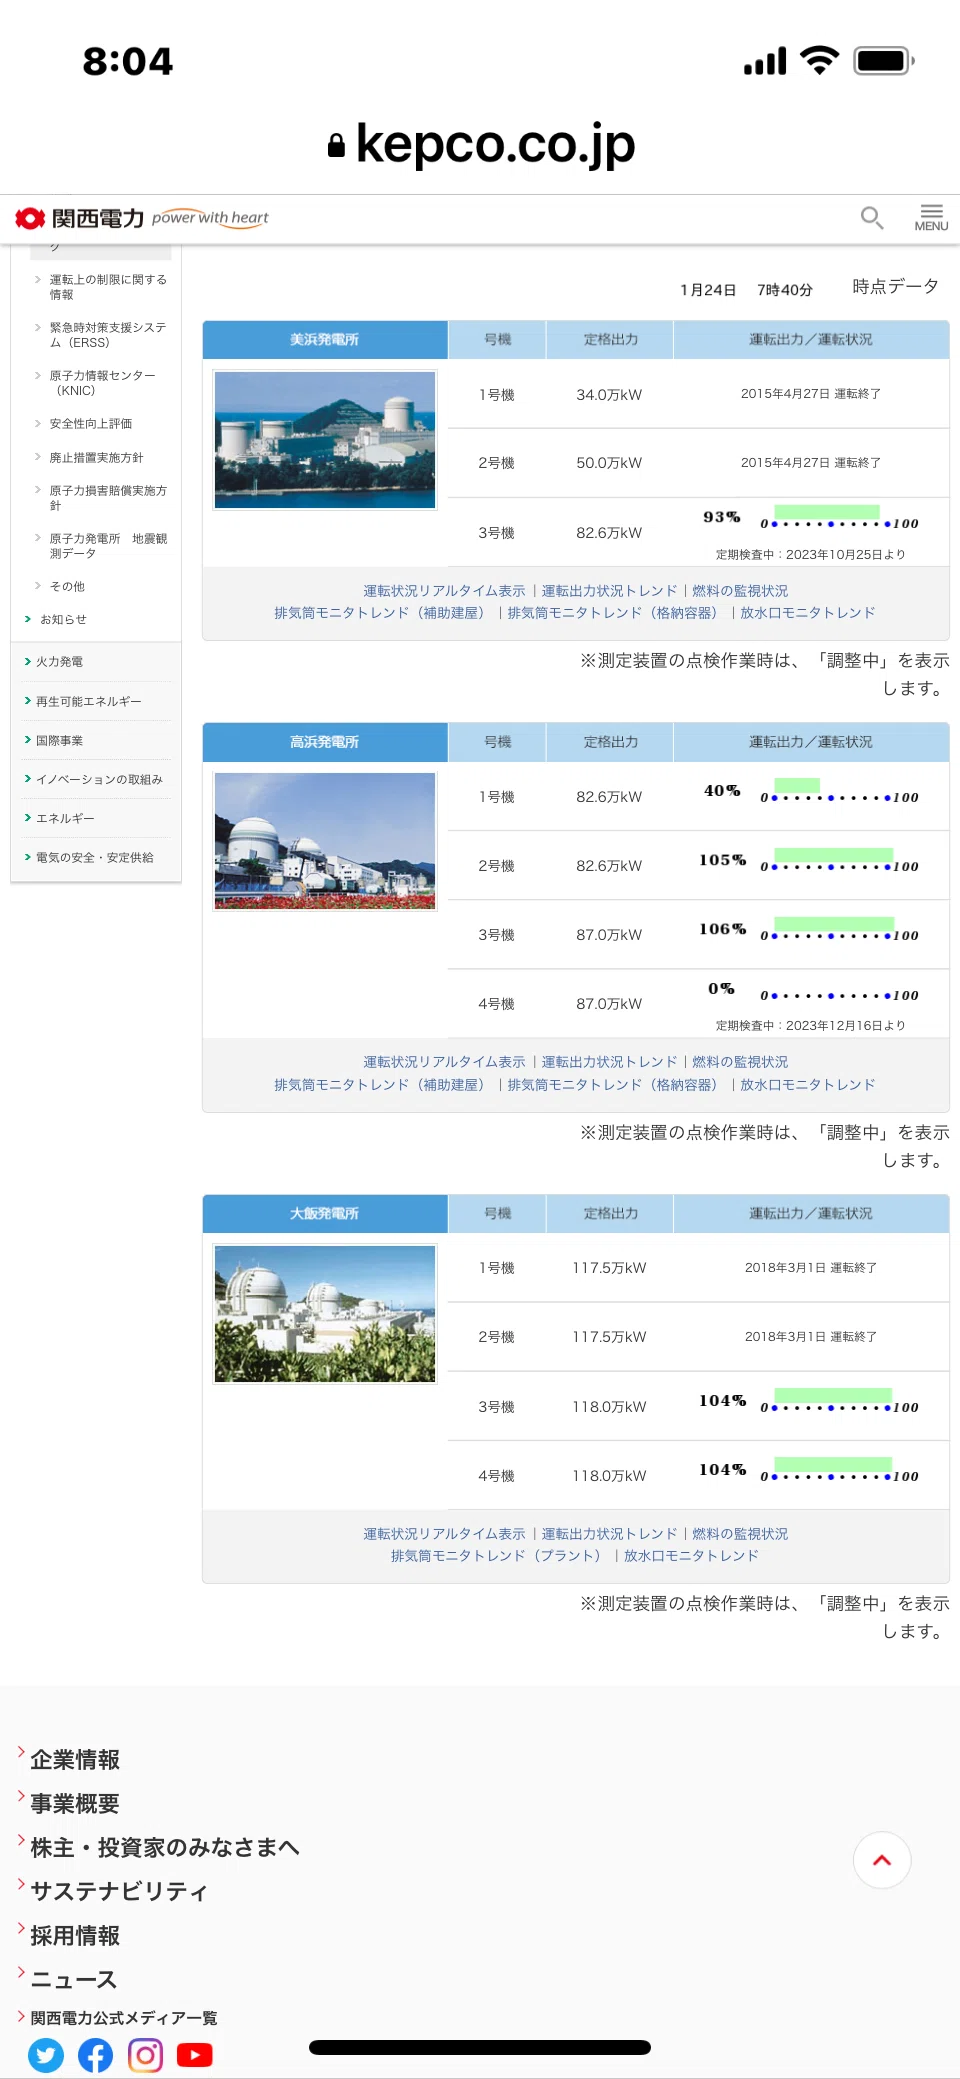This screenshot has width=960, height=2079.
Task: Open 廃止措置実施方針 sidebar link
Action: tap(97, 458)
